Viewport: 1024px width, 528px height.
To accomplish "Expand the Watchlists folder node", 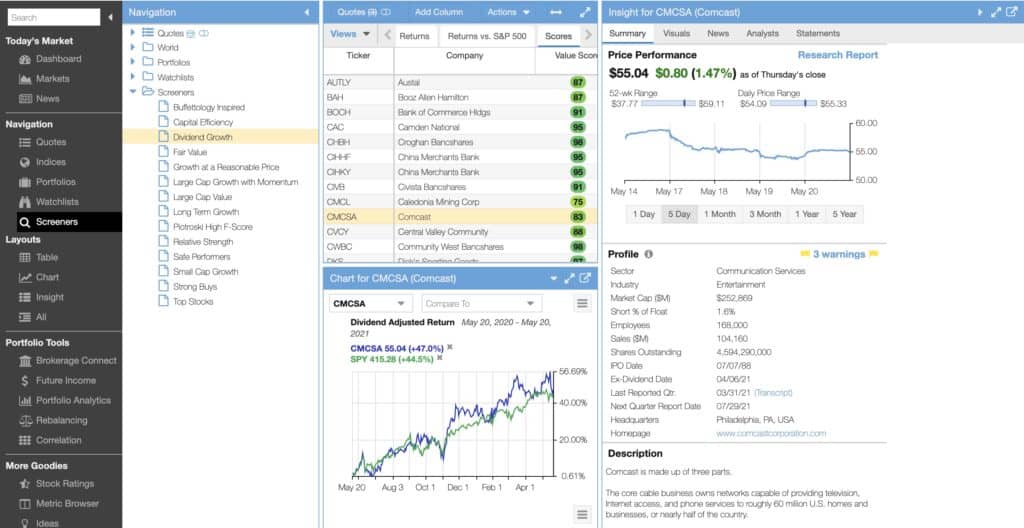I will point(133,77).
